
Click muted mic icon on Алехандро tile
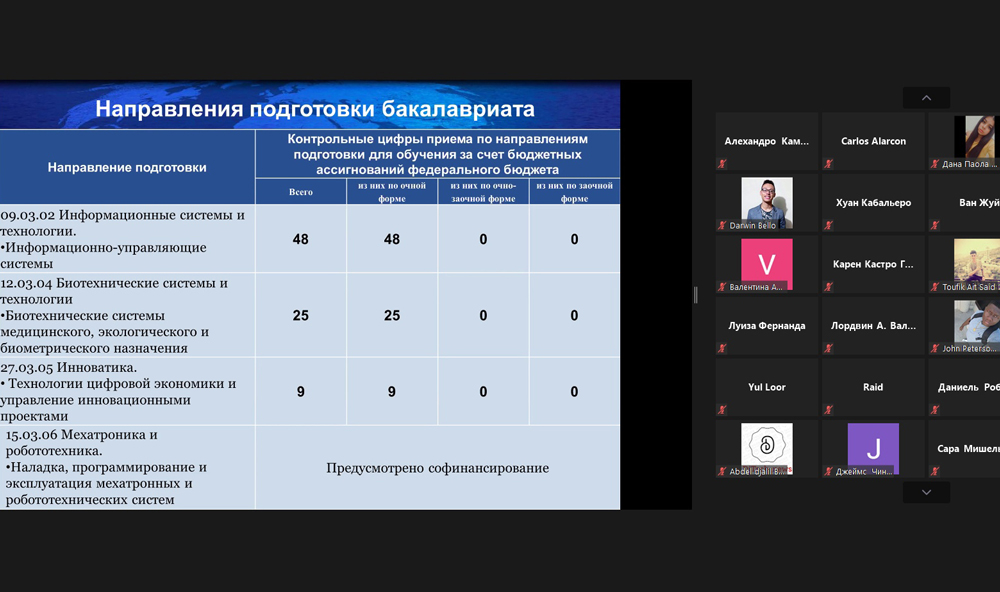click(721, 163)
